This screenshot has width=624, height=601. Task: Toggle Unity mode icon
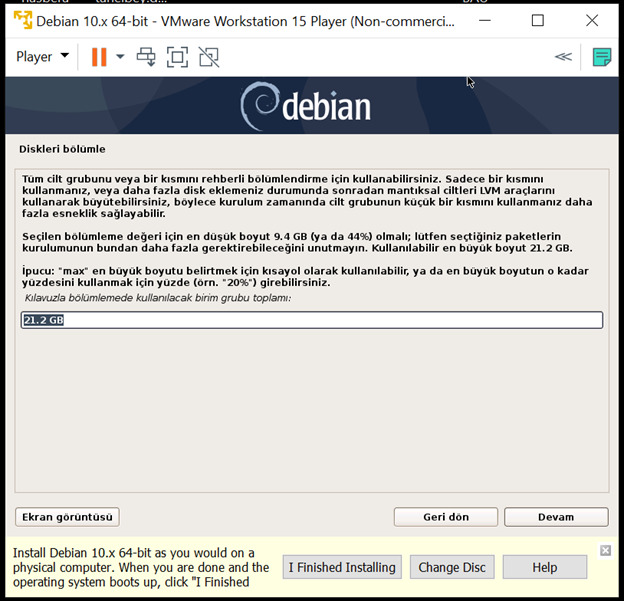(x=209, y=57)
